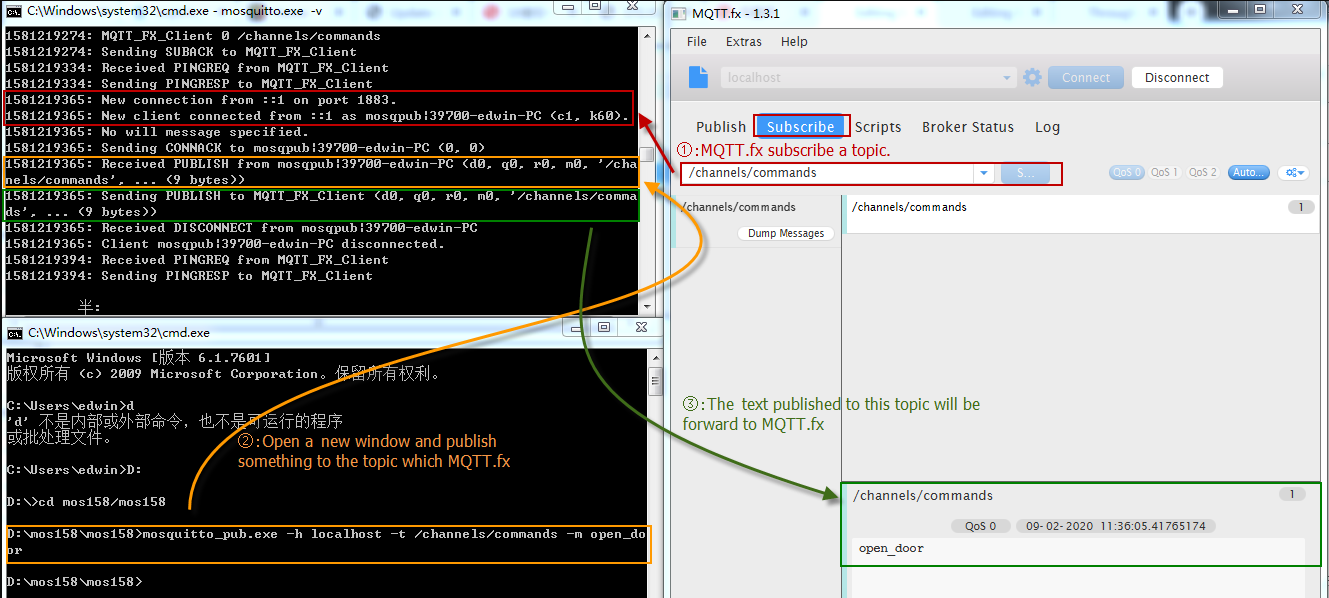Click the QoS 0 label in message details

coord(980,526)
